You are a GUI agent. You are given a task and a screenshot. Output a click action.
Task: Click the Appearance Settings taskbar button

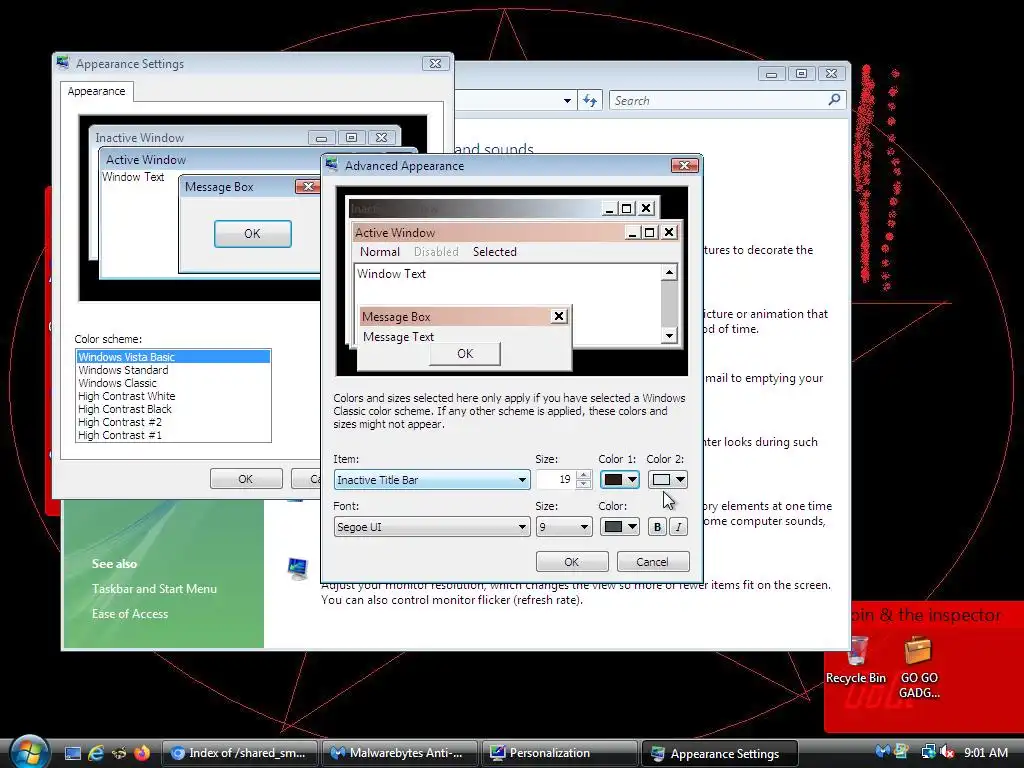pyautogui.click(x=720, y=753)
